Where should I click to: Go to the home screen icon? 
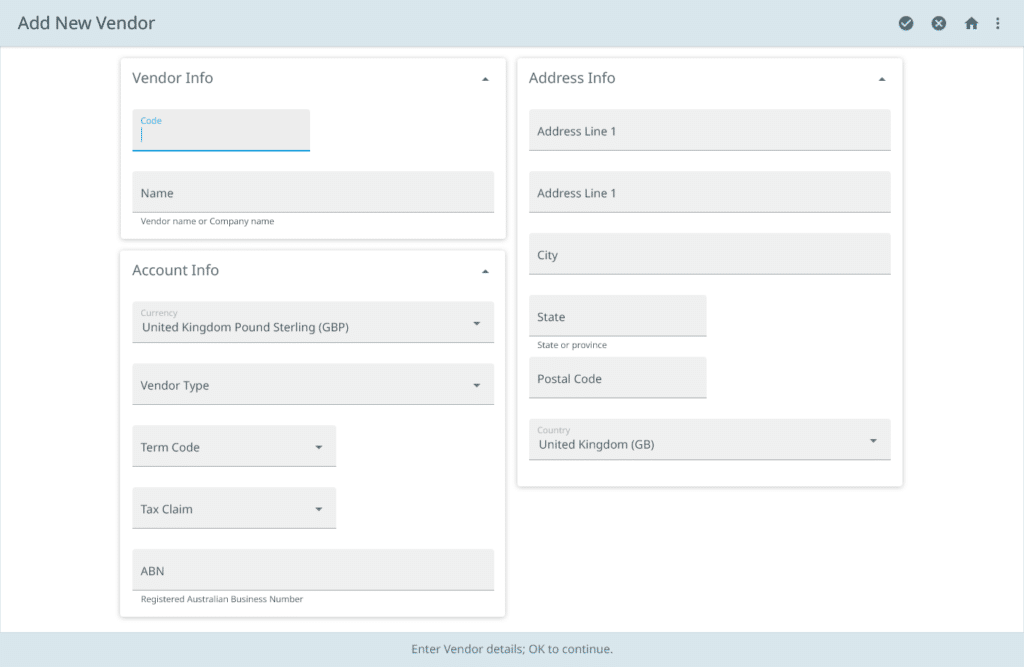pos(971,24)
